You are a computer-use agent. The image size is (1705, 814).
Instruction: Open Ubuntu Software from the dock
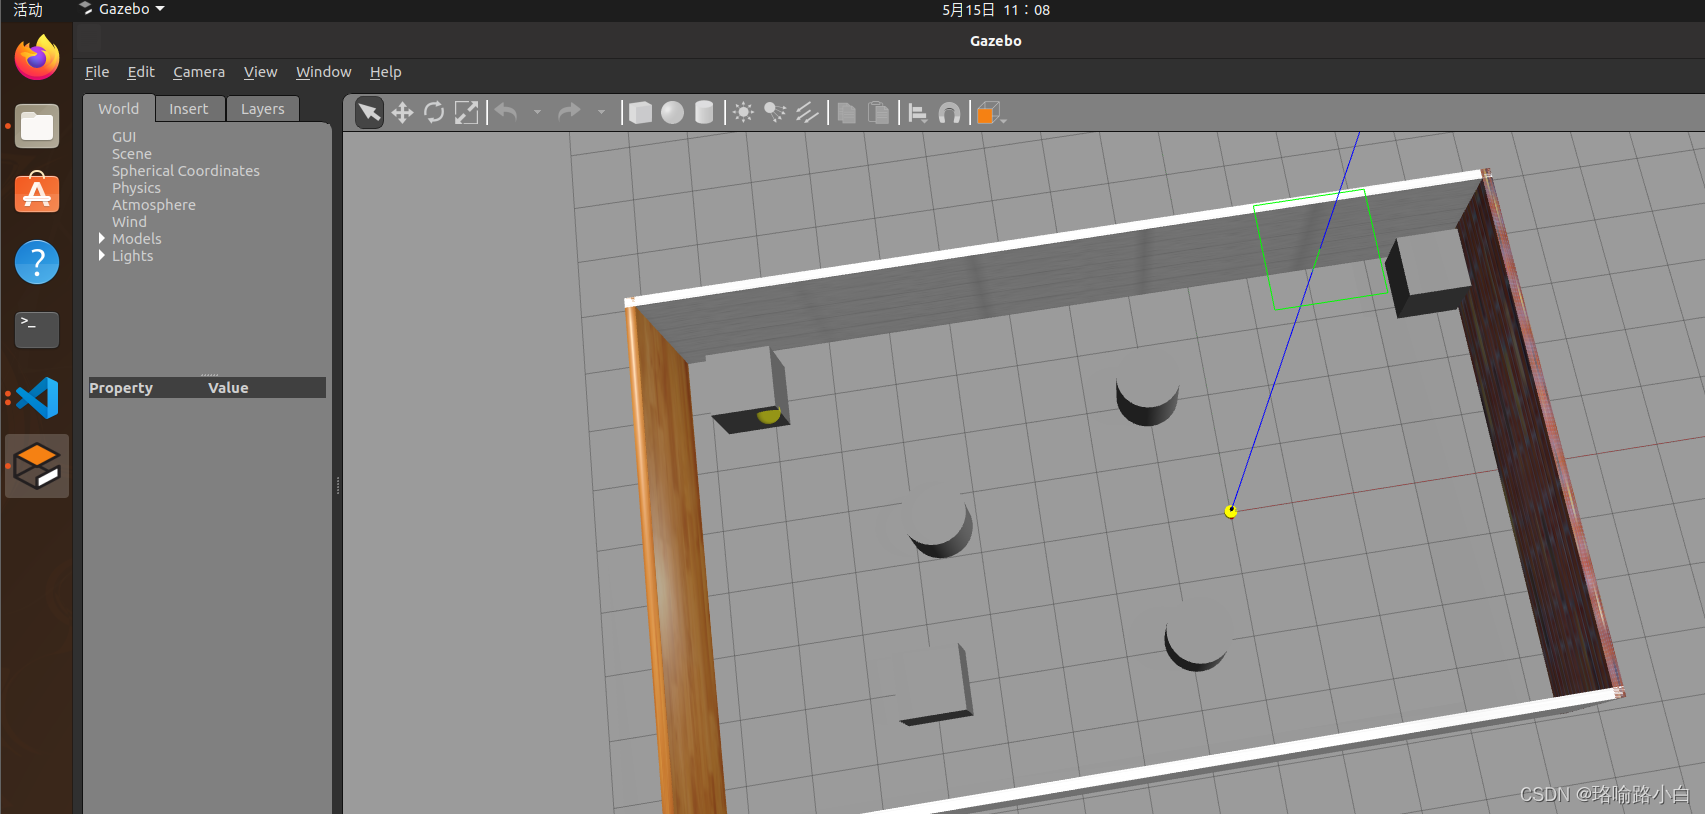pyautogui.click(x=37, y=193)
